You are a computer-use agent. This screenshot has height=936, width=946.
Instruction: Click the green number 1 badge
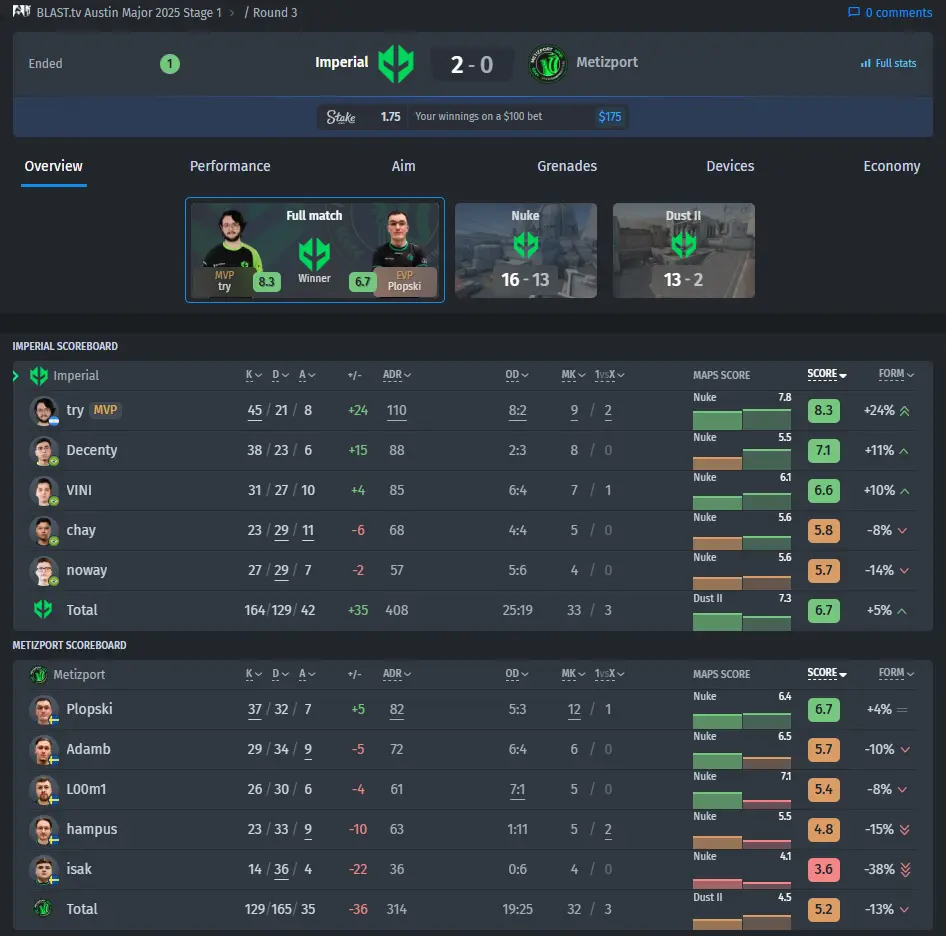(x=170, y=63)
